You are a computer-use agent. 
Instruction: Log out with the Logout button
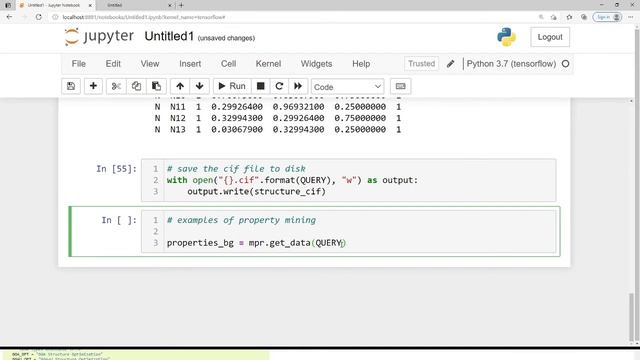[550, 37]
